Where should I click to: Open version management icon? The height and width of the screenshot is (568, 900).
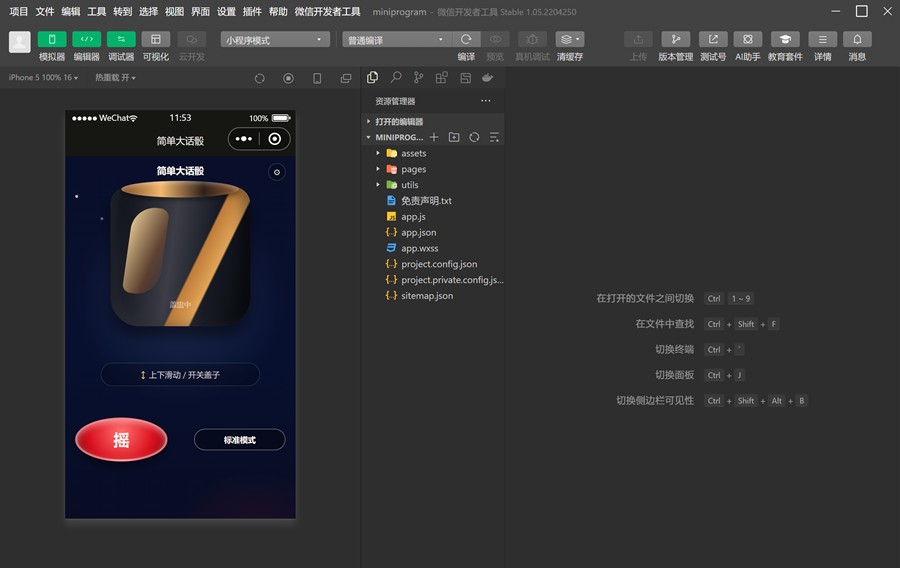(676, 39)
